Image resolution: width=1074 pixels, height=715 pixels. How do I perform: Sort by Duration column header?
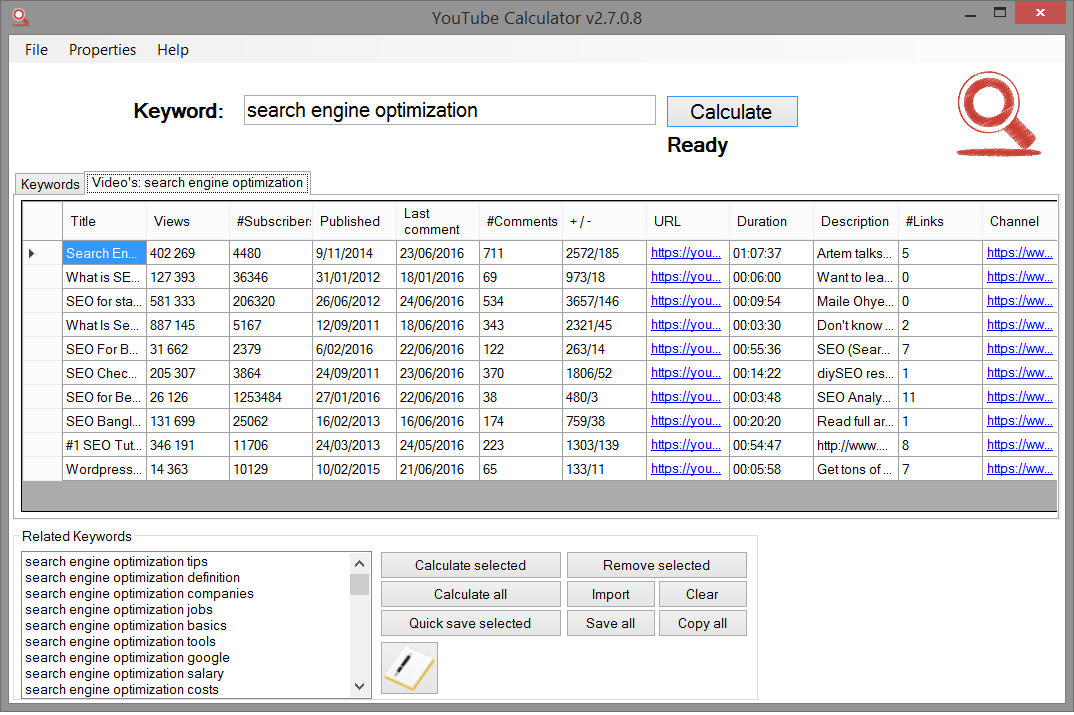click(771, 221)
